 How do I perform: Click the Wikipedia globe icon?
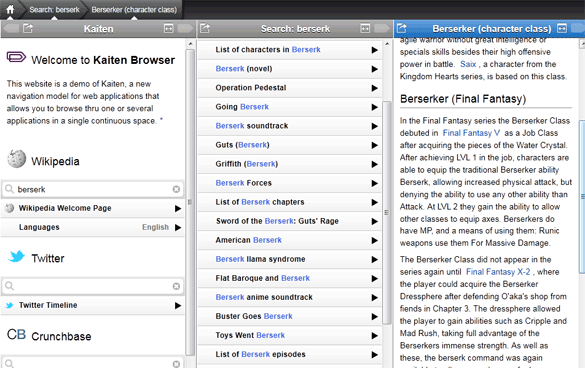click(x=16, y=159)
